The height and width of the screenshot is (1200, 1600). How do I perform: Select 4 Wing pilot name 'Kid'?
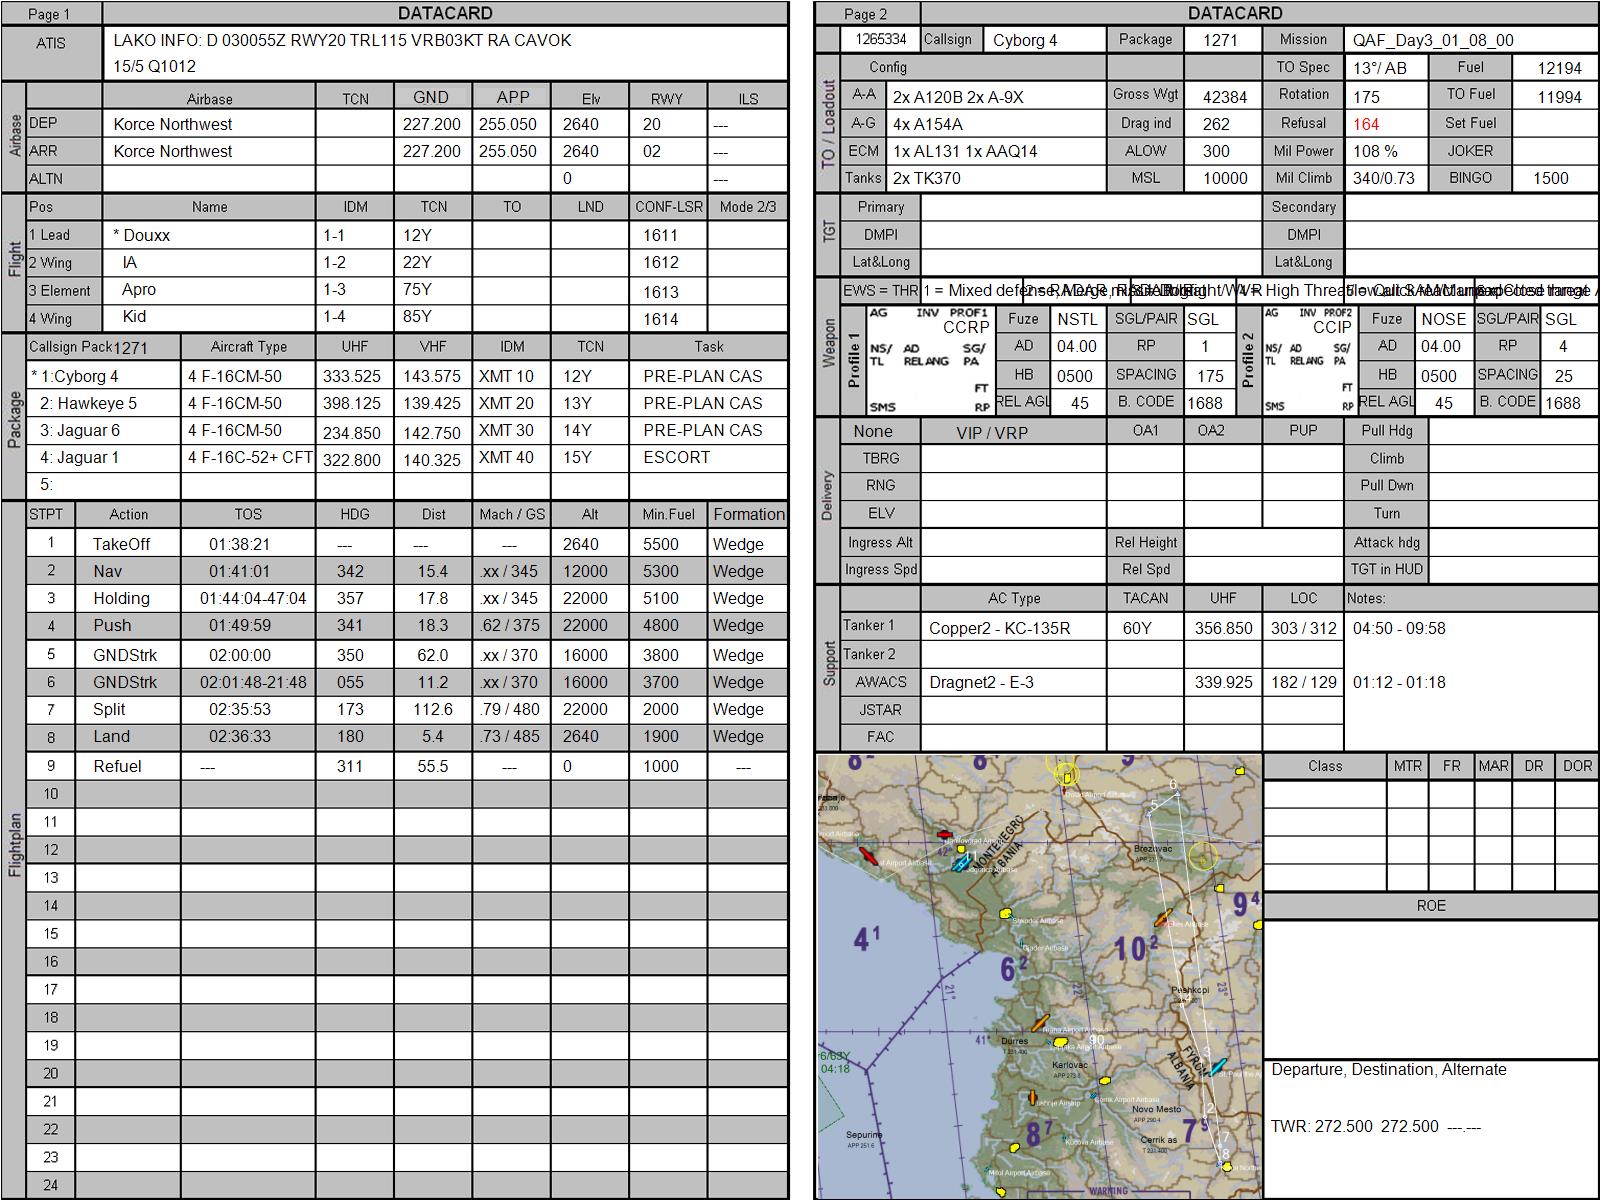[134, 316]
